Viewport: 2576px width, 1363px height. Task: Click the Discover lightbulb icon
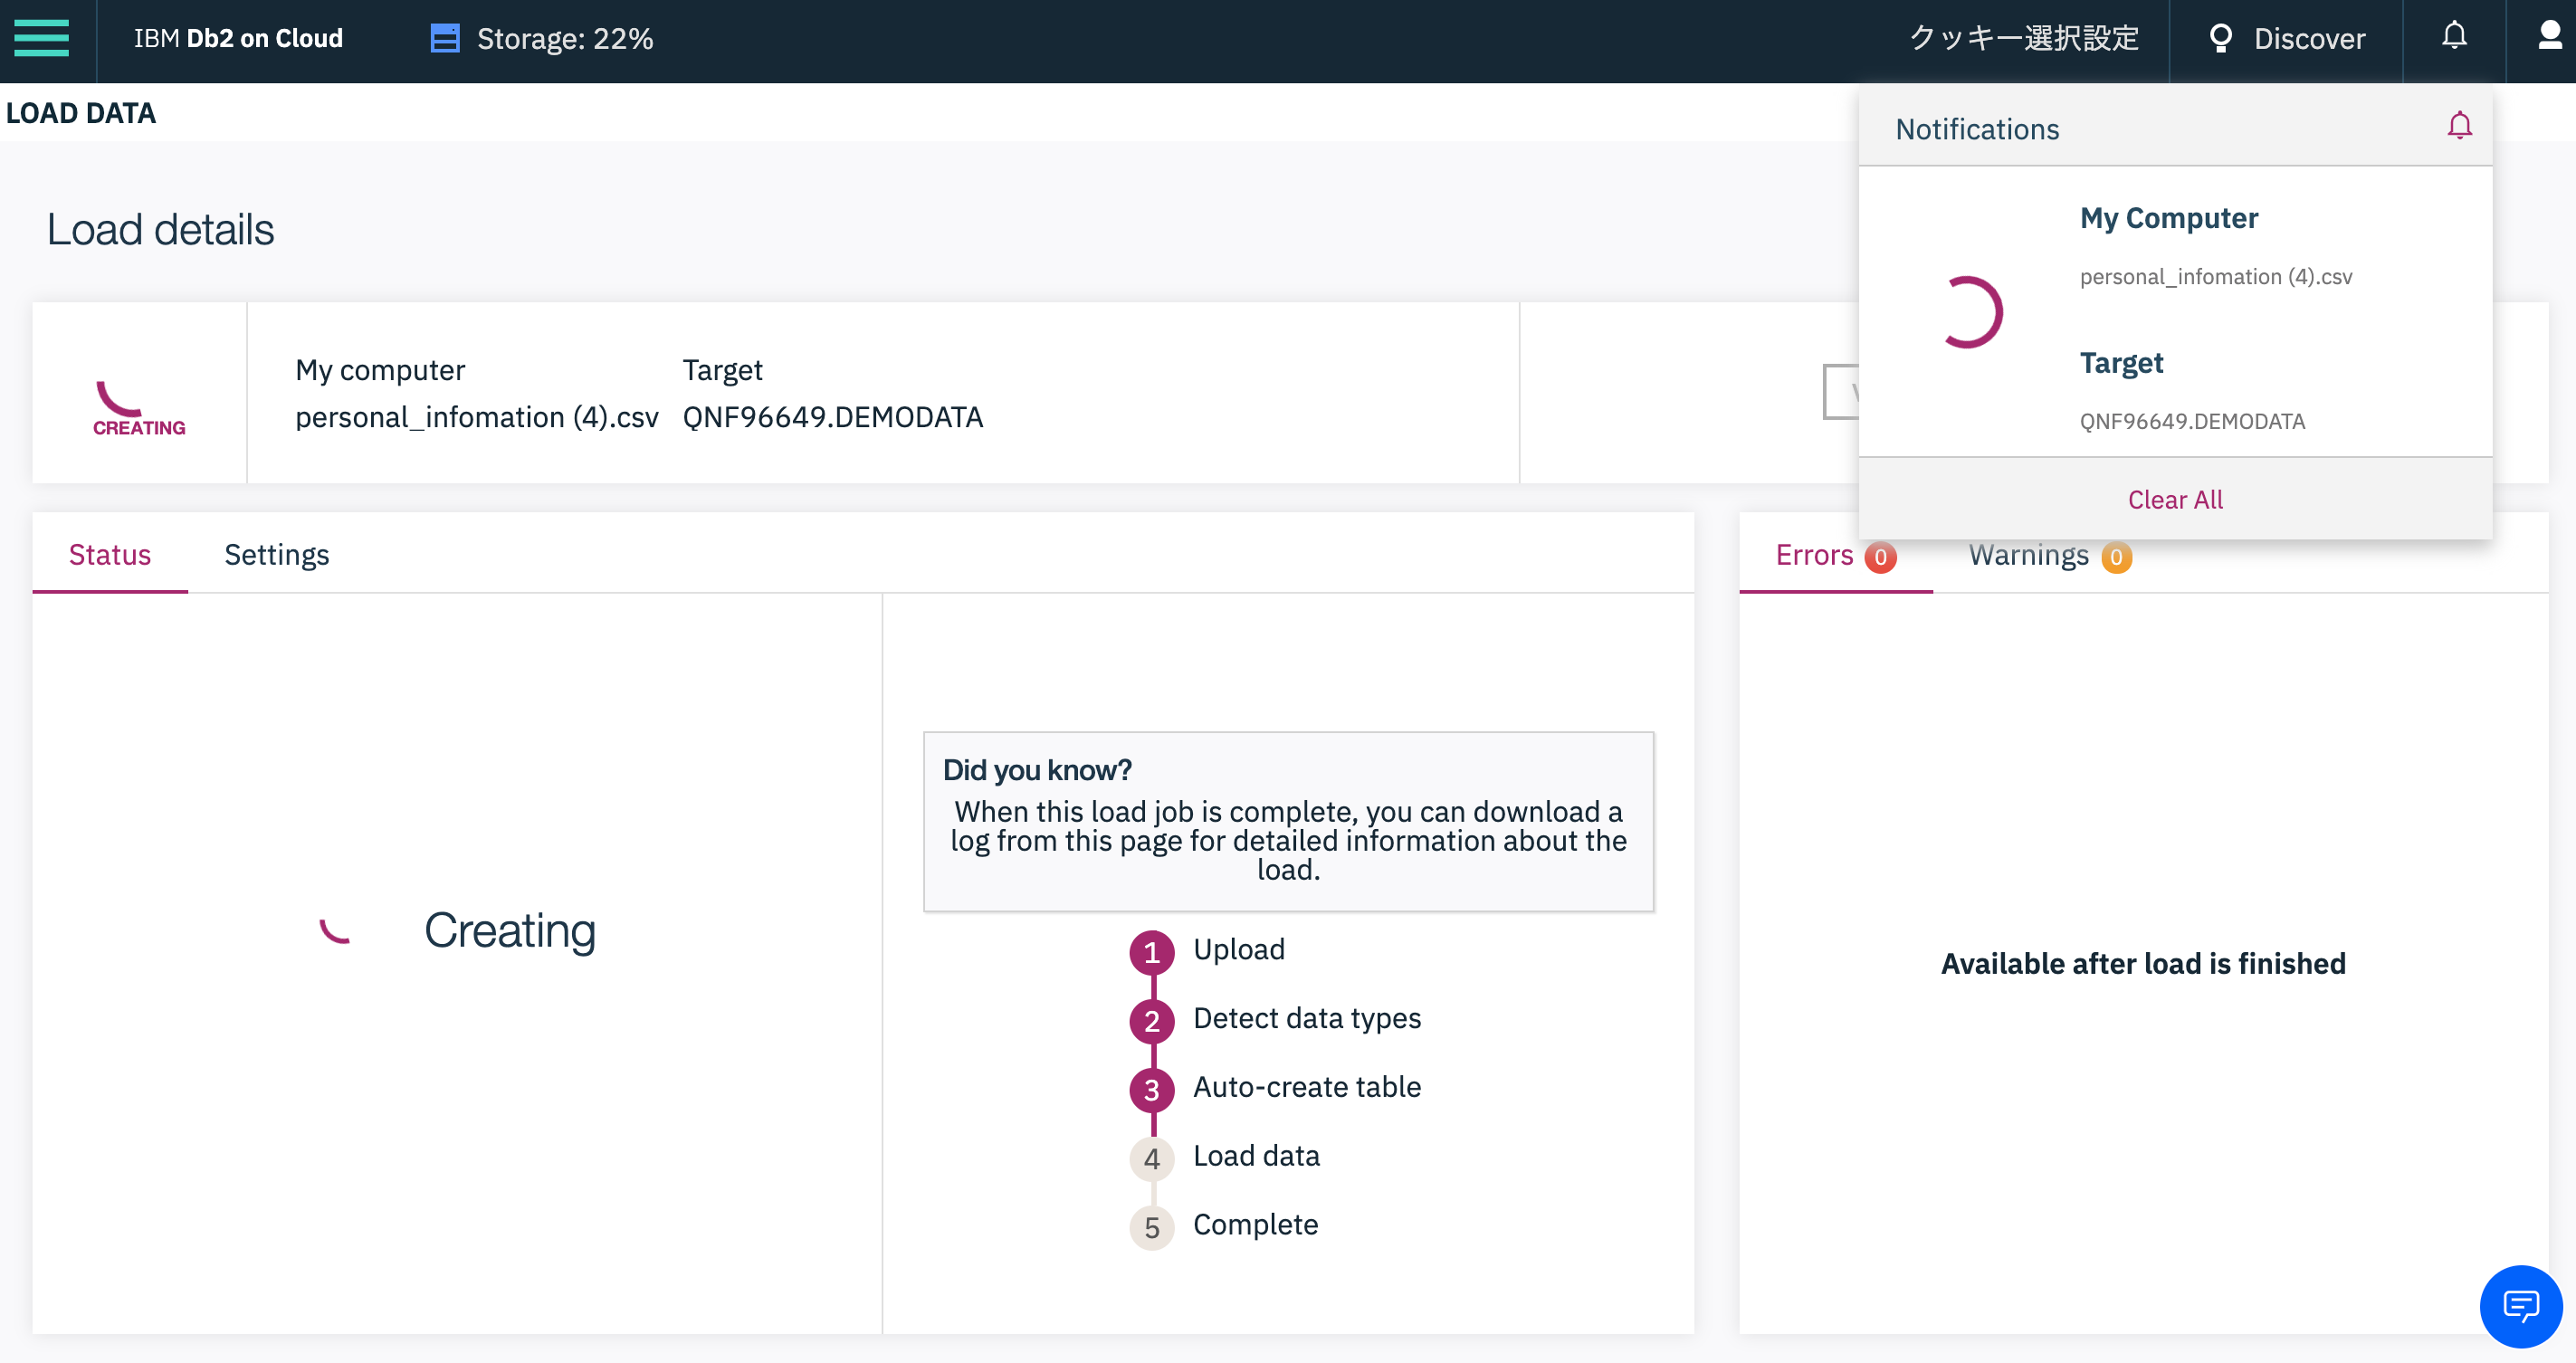pyautogui.click(x=2220, y=38)
